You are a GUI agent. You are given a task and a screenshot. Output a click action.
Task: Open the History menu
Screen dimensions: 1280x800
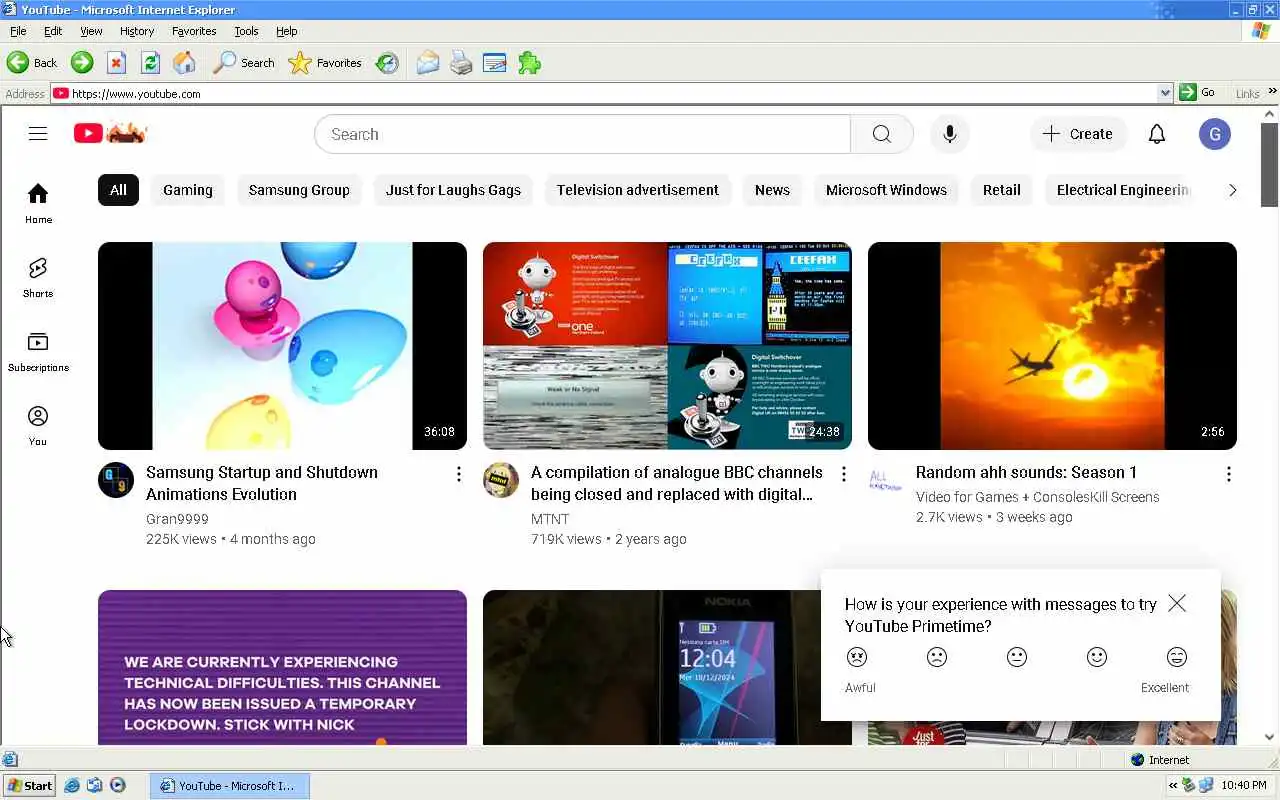pos(137,31)
